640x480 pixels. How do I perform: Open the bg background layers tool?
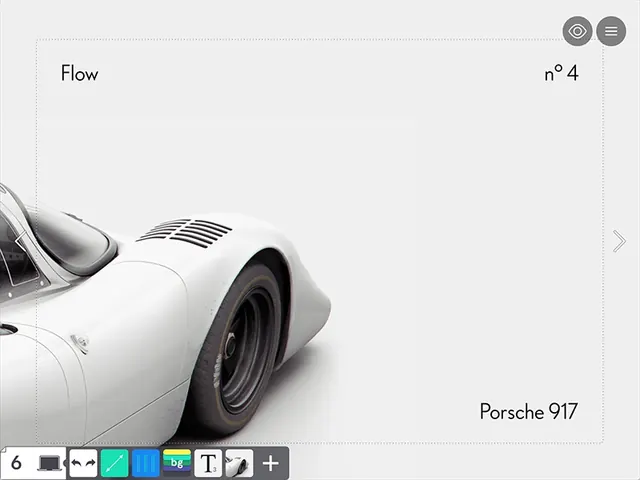tap(177, 463)
